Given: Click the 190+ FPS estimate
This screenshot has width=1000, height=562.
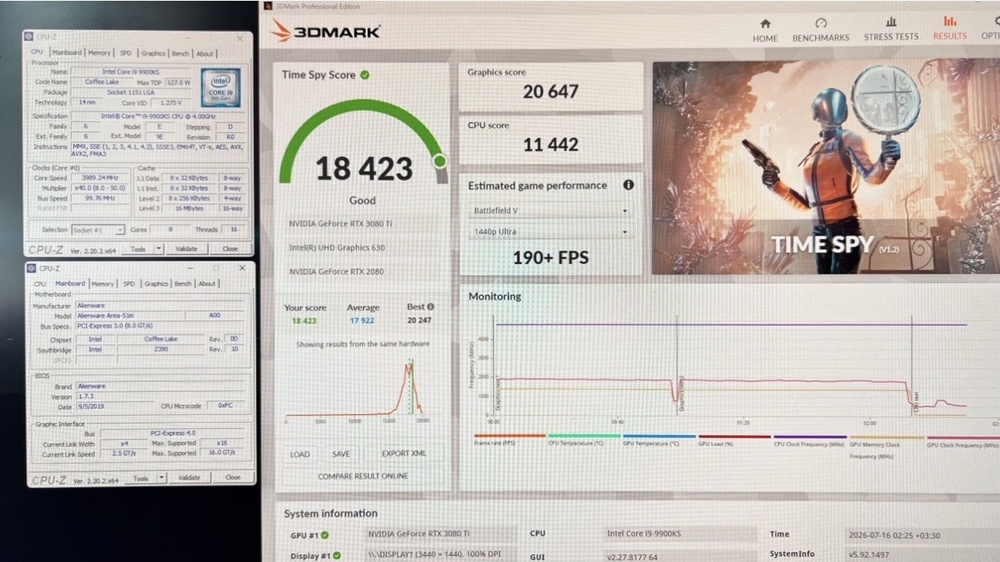Looking at the screenshot, I should coord(550,258).
